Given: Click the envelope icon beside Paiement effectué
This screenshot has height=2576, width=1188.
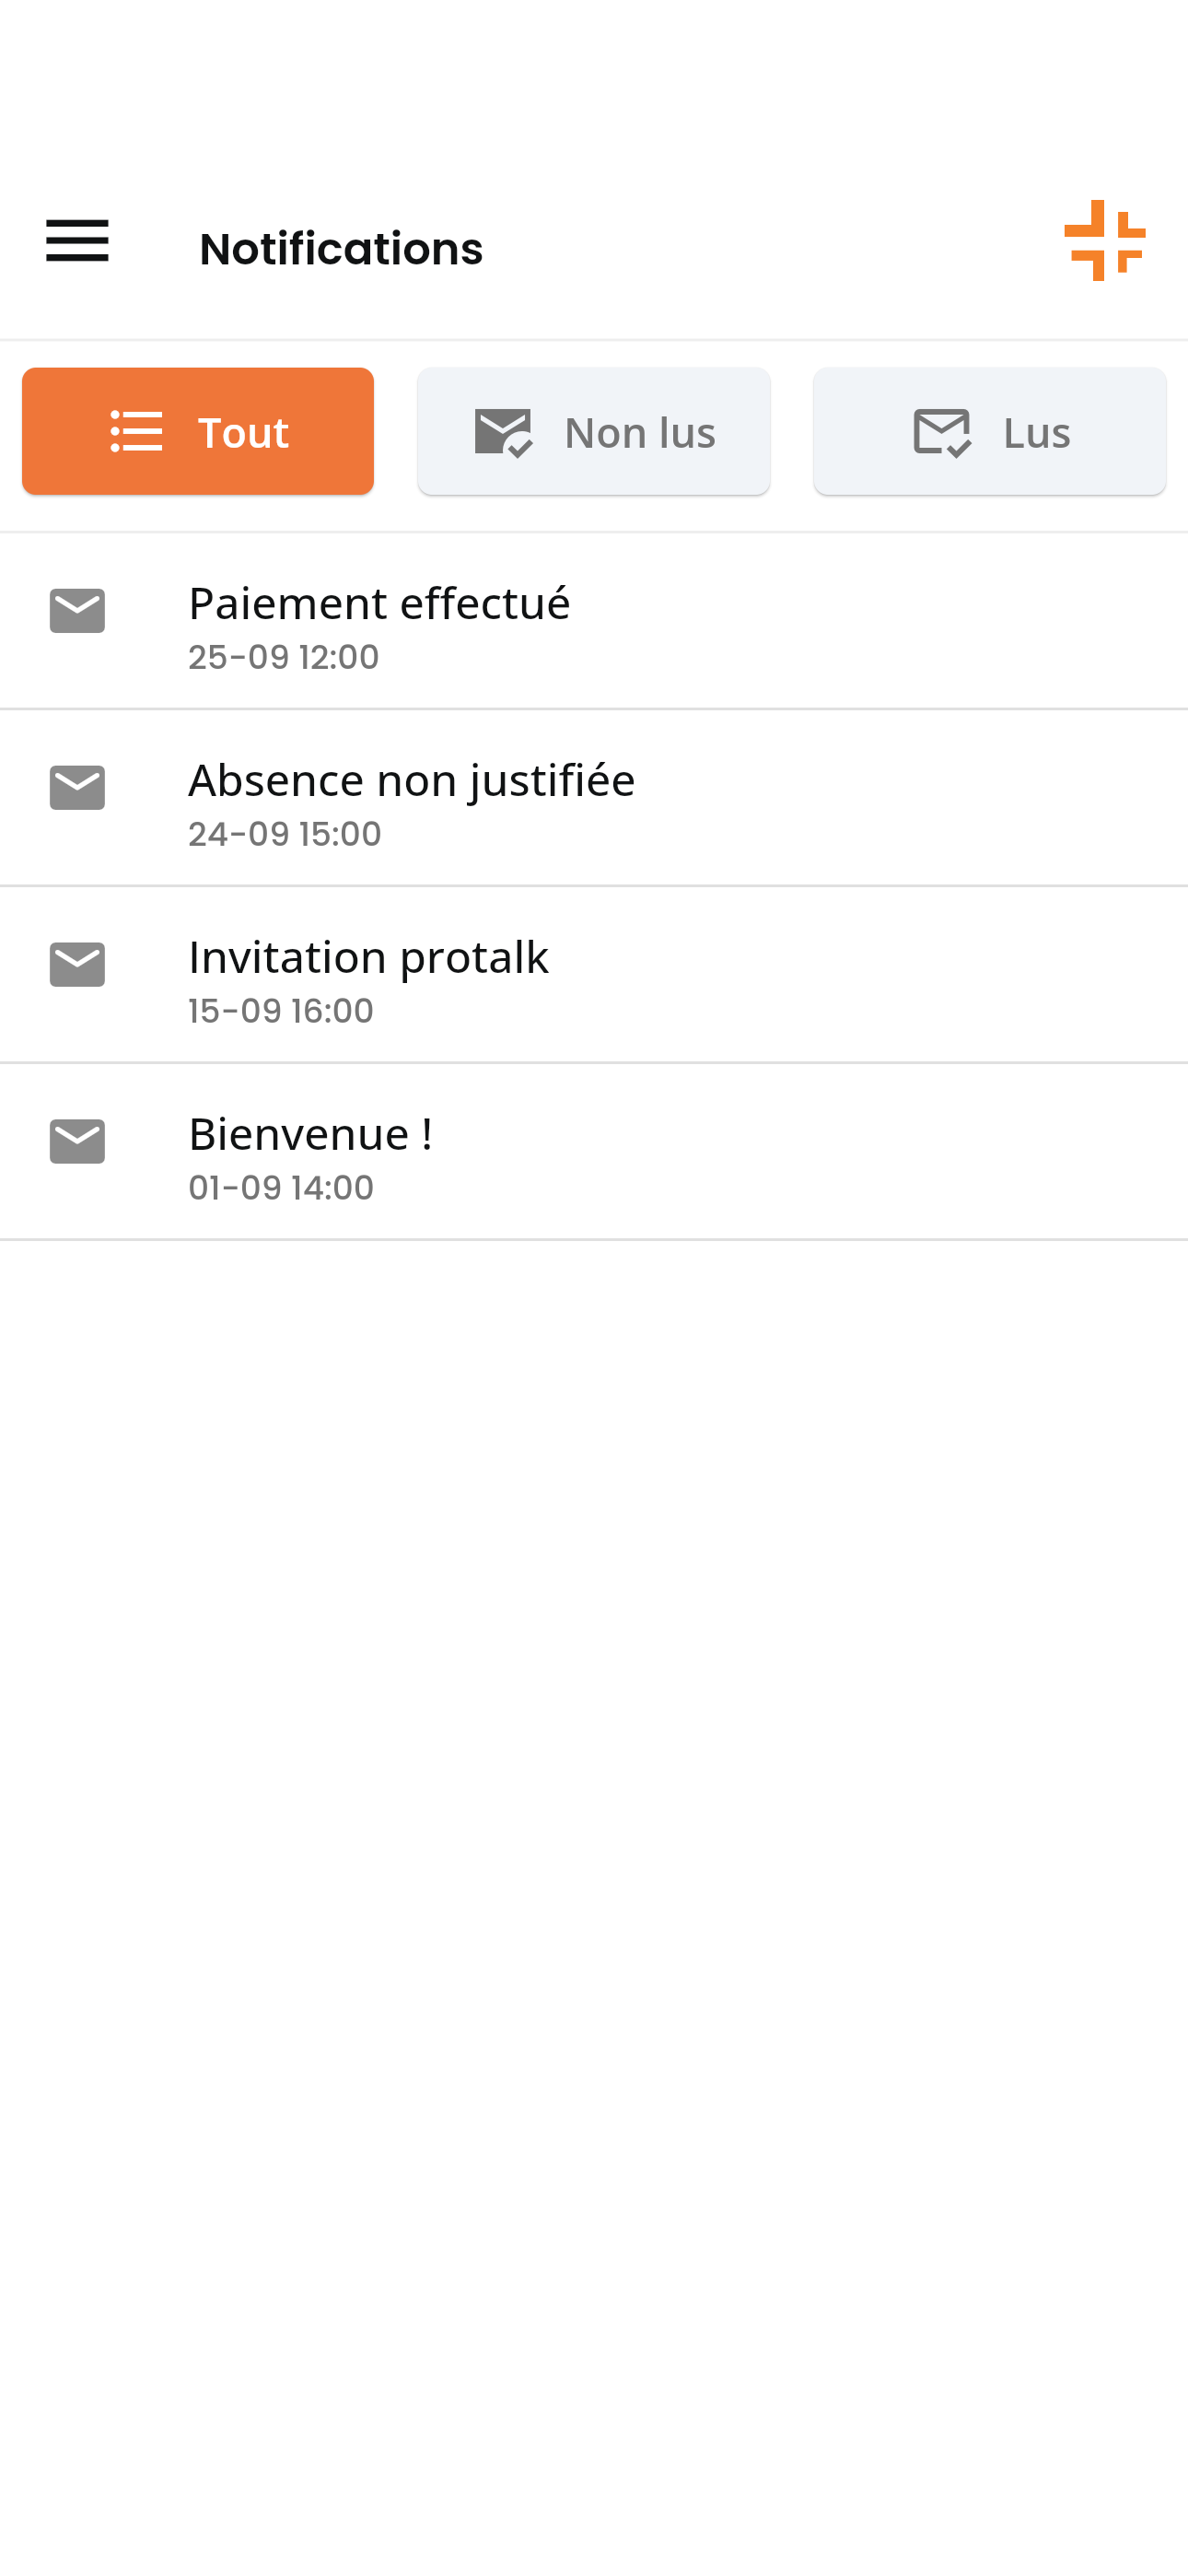Looking at the screenshot, I should (77, 611).
